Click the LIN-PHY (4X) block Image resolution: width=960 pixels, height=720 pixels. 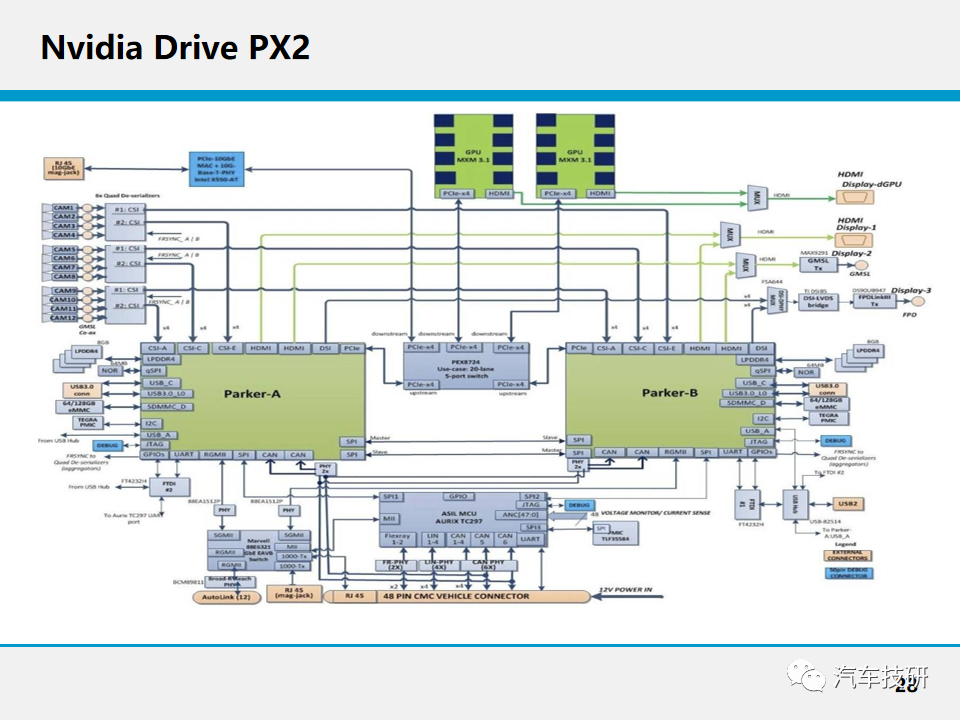pyautogui.click(x=439, y=564)
